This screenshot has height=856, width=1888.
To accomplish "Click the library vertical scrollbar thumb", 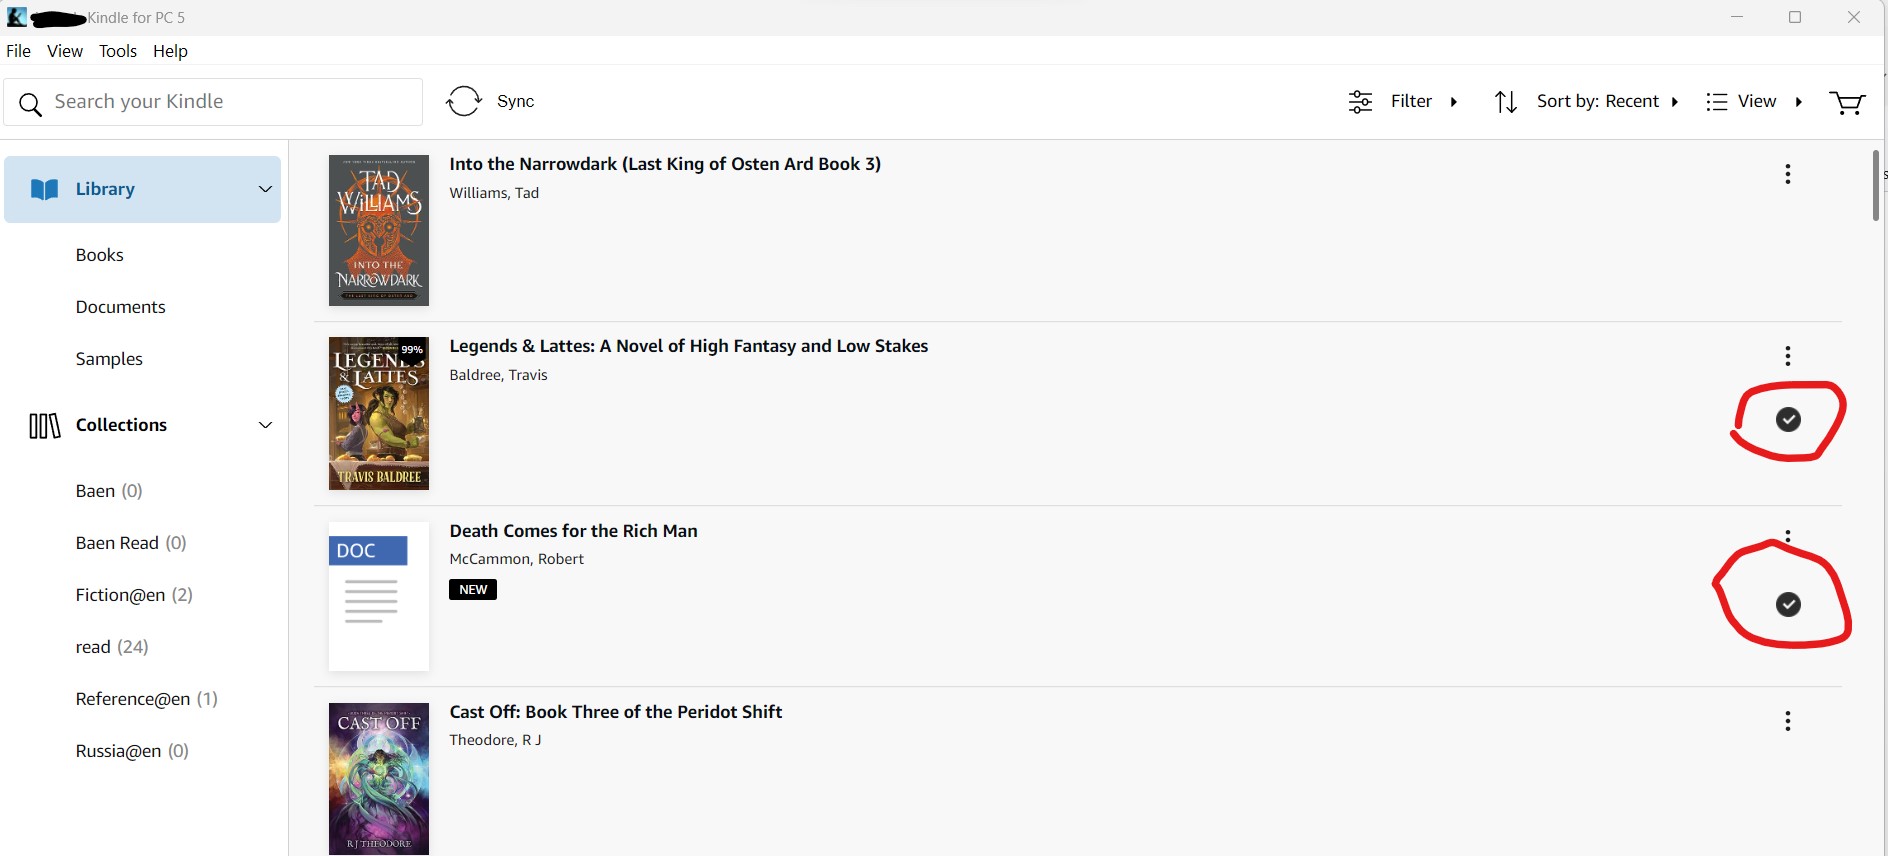I will (1875, 186).
